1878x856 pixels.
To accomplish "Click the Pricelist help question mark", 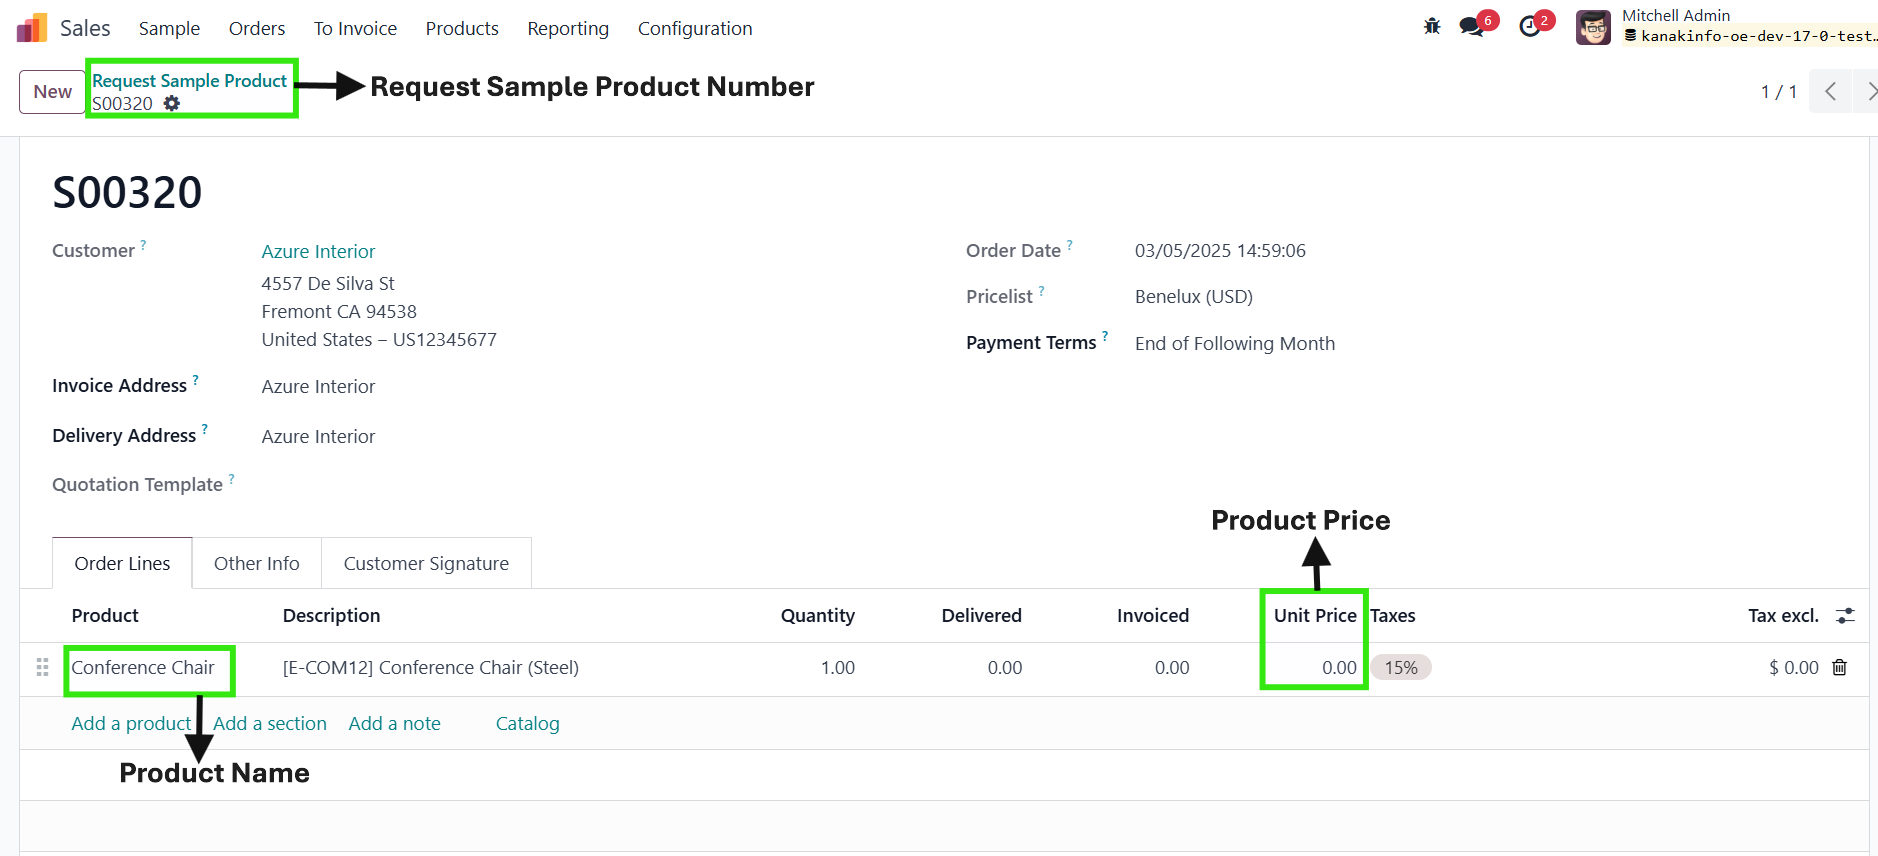I will (x=1041, y=290).
